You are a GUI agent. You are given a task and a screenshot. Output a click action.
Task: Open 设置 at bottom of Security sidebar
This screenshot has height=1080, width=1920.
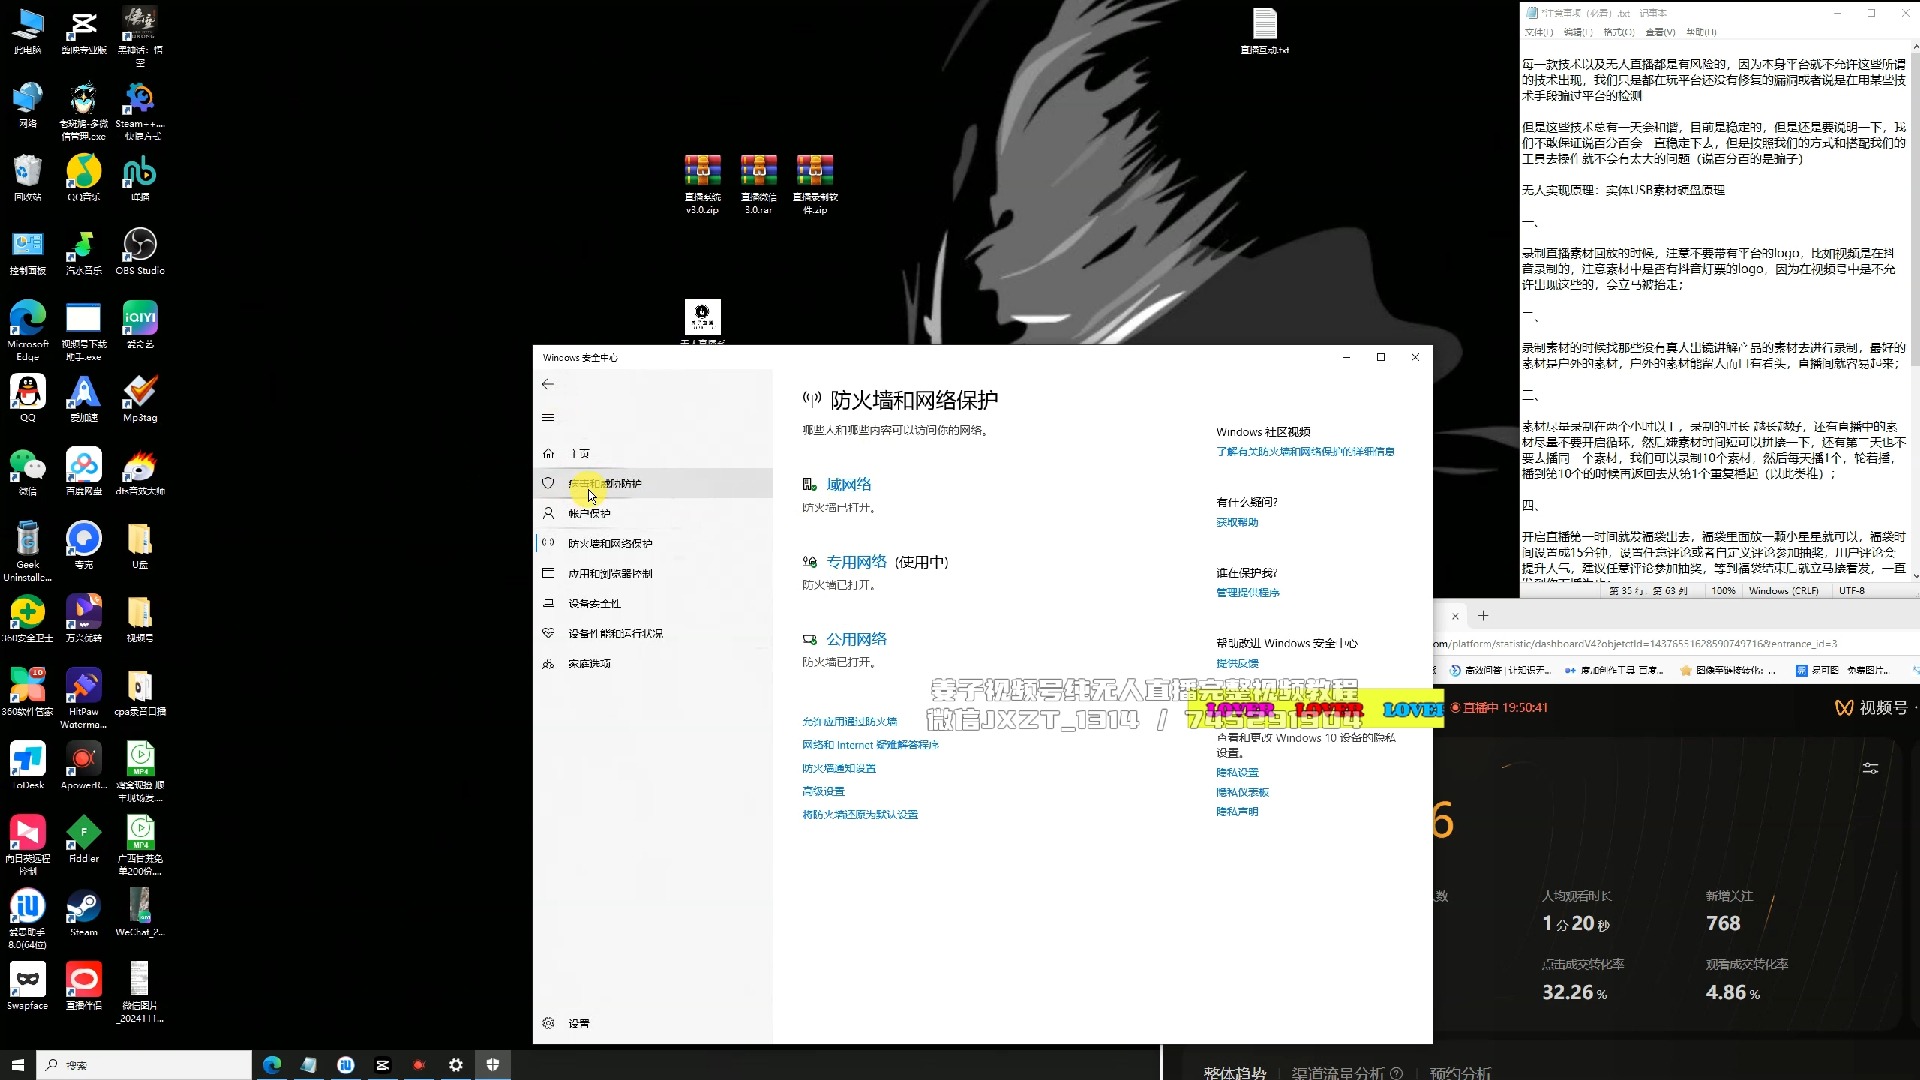click(x=653, y=1023)
